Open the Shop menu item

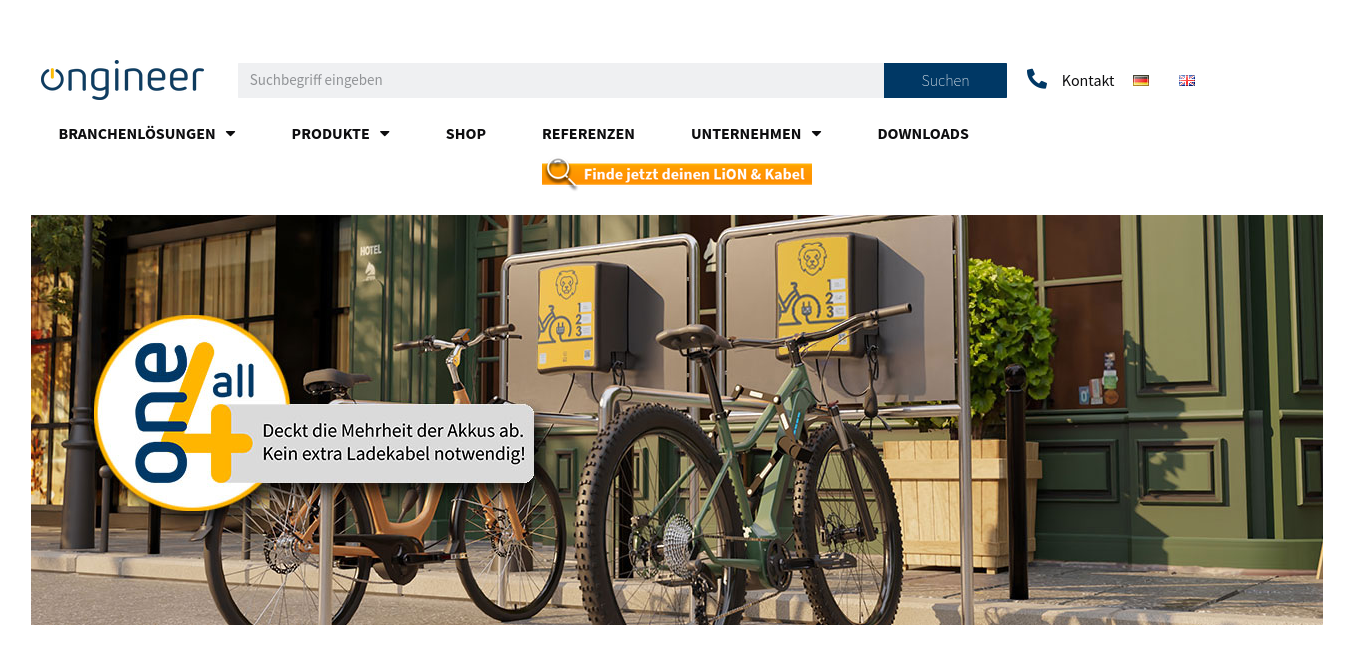pyautogui.click(x=466, y=134)
